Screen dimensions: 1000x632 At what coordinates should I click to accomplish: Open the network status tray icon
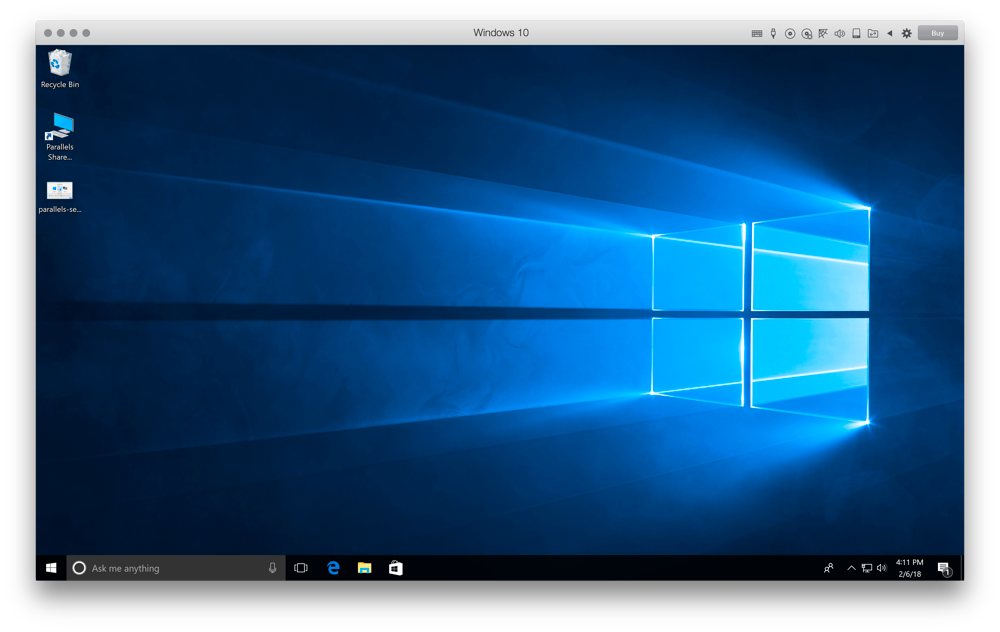coord(867,568)
